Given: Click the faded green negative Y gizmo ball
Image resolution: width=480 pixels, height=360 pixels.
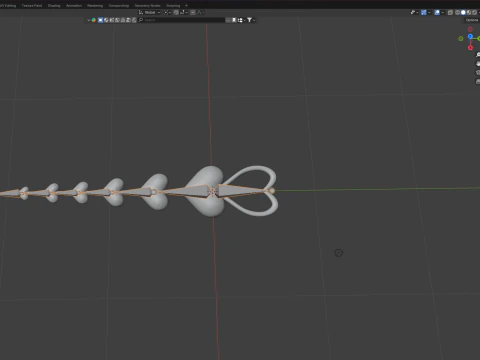Looking at the screenshot, I should [461, 39].
